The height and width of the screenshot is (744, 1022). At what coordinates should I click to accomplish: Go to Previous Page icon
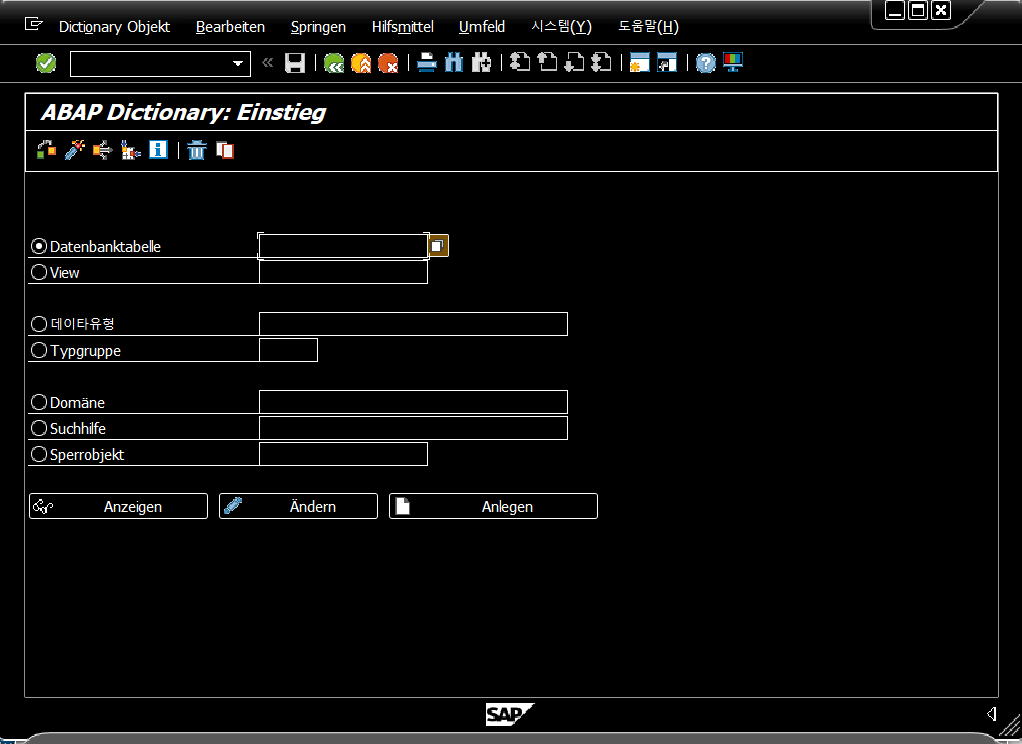coord(547,63)
